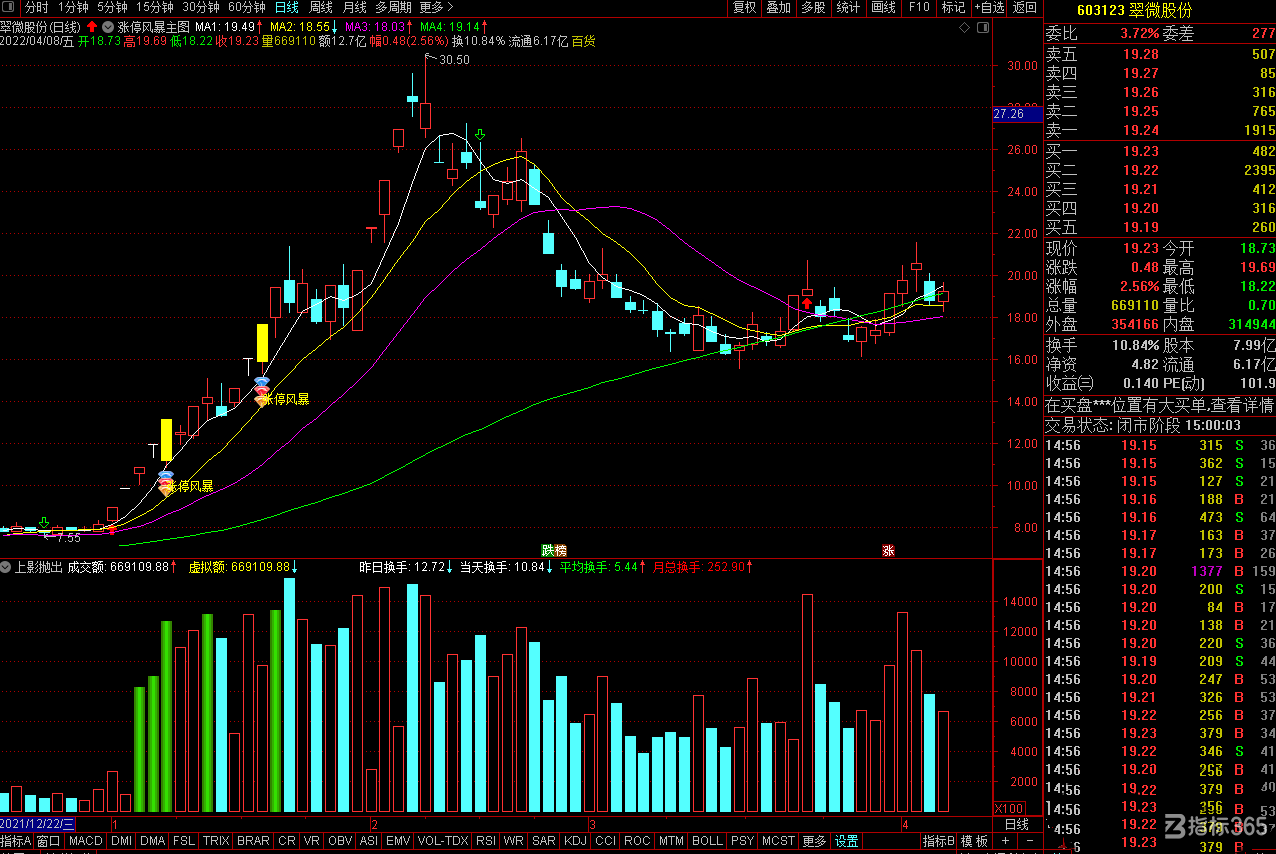This screenshot has height=854, width=1276.
Task: Click the red up-arrow beside 翠微股份(日线)
Action: pos(91,26)
